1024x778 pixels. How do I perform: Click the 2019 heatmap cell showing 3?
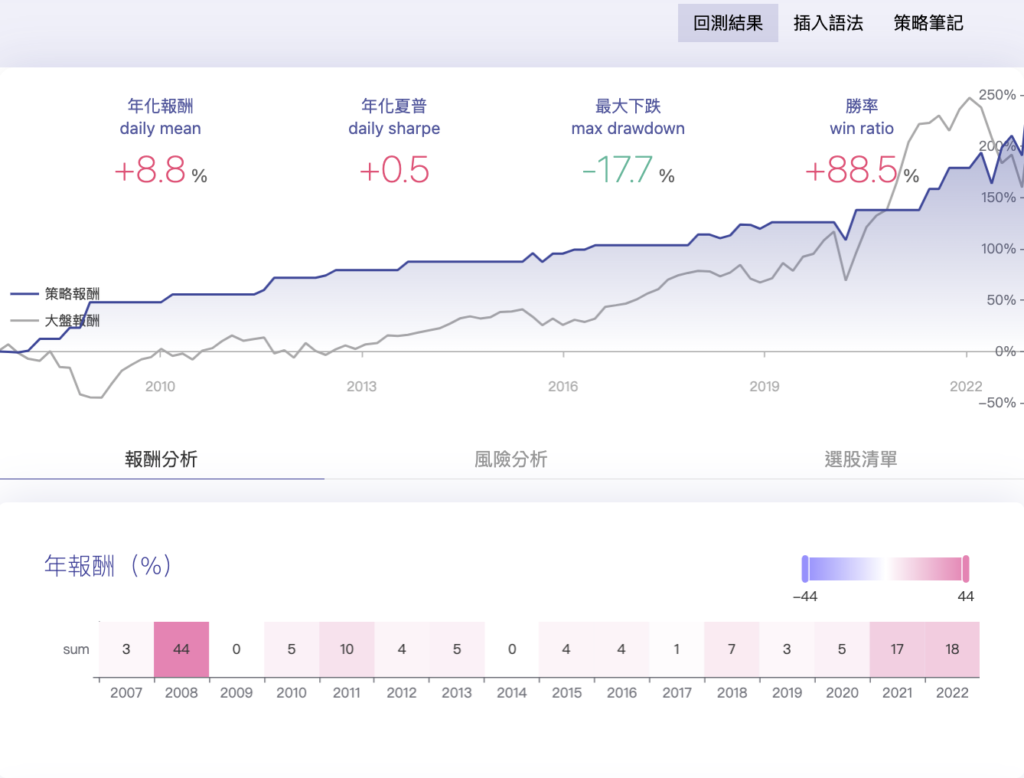click(x=787, y=649)
